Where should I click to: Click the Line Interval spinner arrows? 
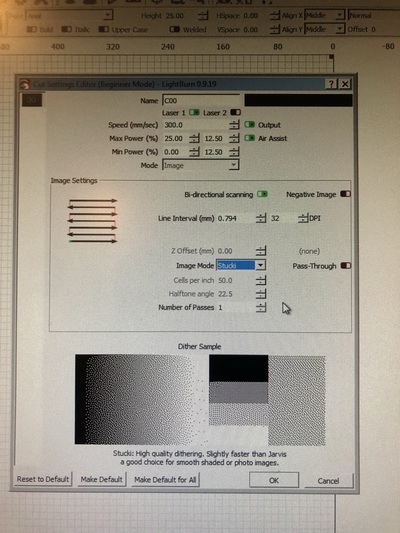[261, 218]
